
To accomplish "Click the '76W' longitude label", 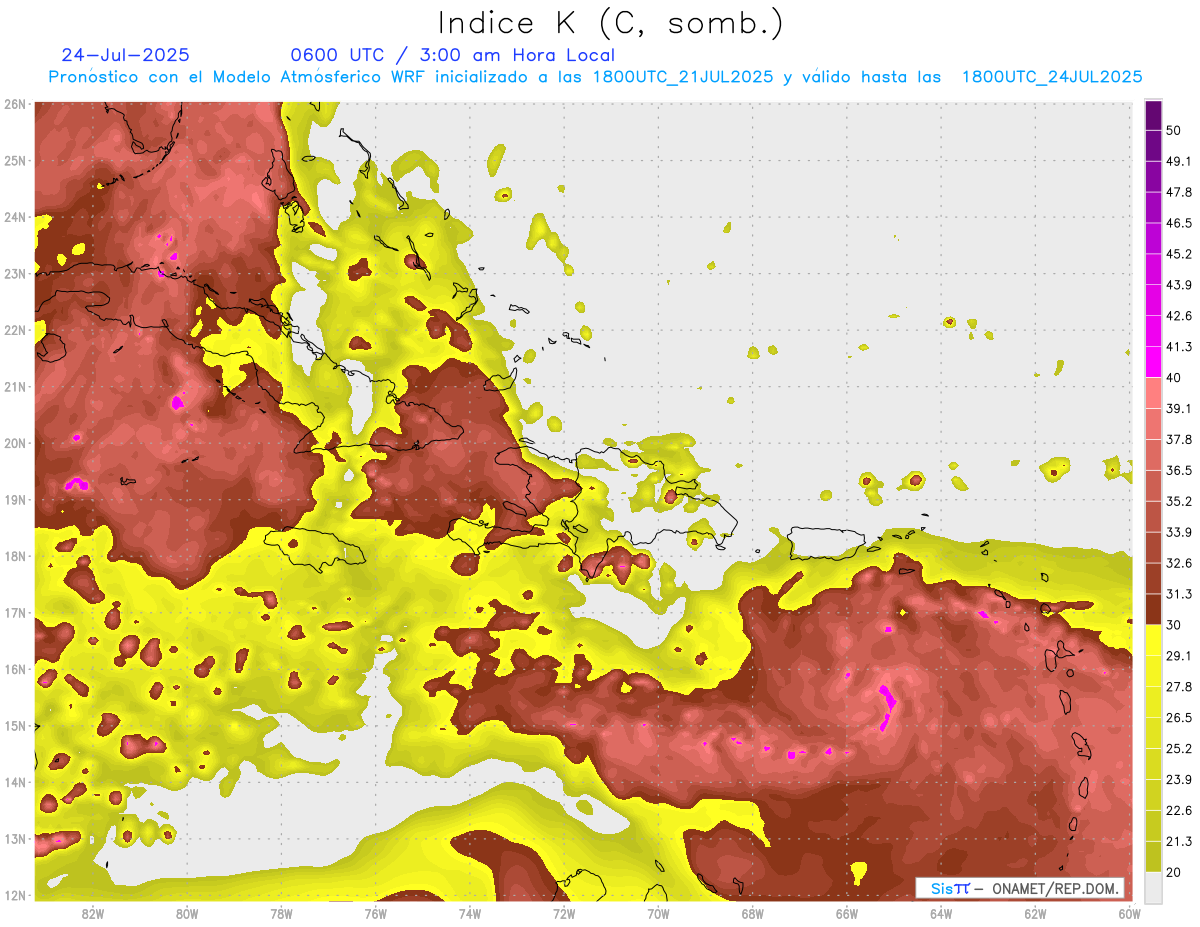I will point(375,913).
